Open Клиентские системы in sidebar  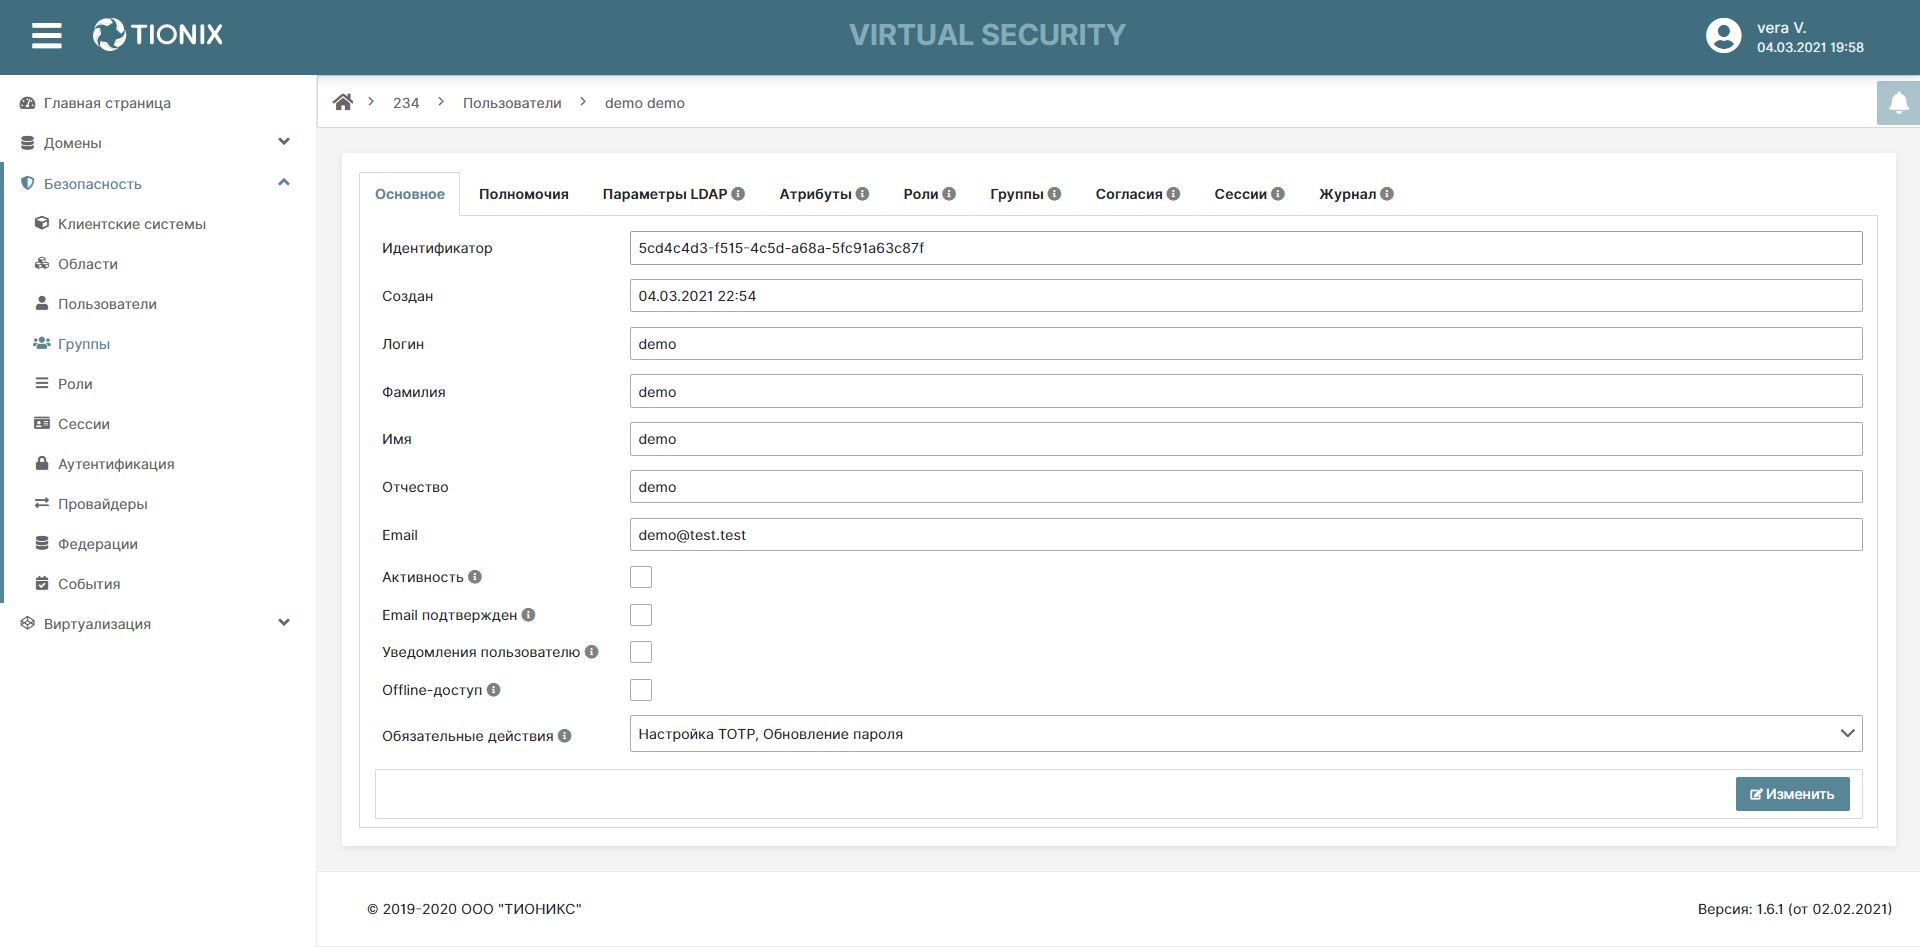[x=132, y=224]
